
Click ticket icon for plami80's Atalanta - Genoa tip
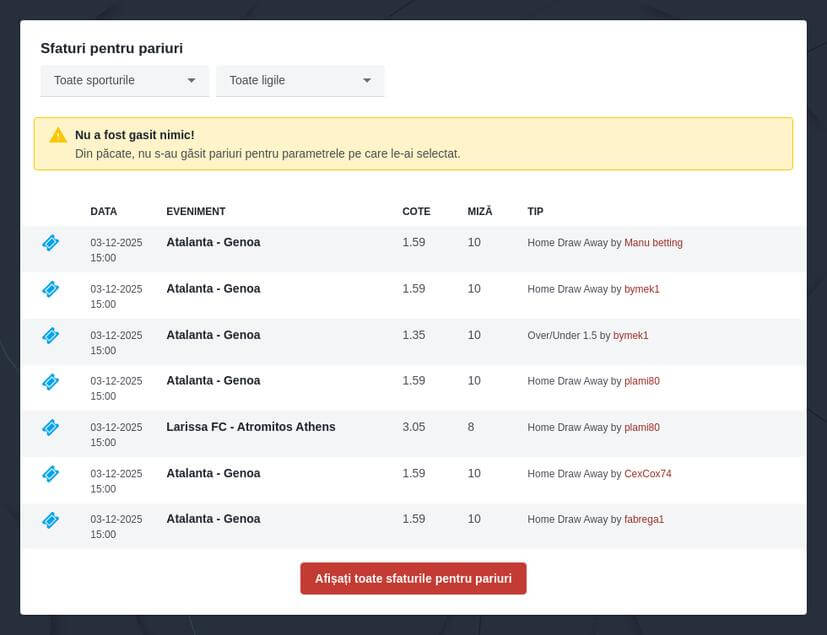tap(50, 381)
